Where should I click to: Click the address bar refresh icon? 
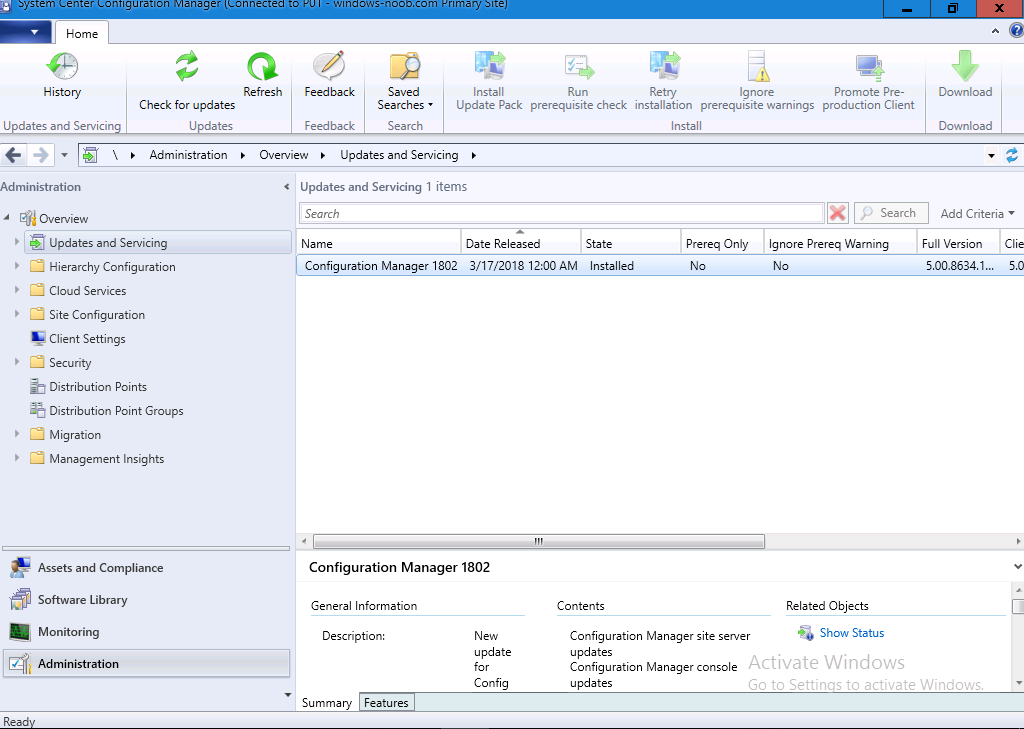coord(1012,155)
